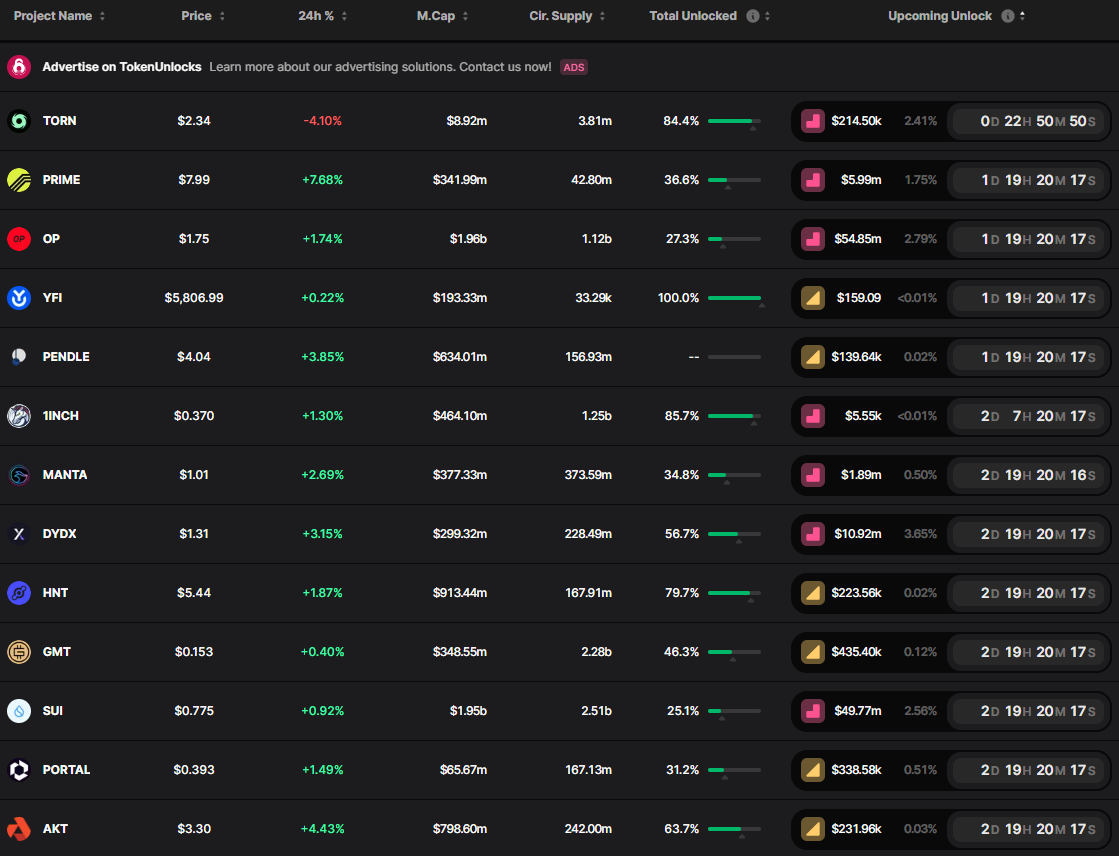Click the $341.99m market cap value

point(460,180)
